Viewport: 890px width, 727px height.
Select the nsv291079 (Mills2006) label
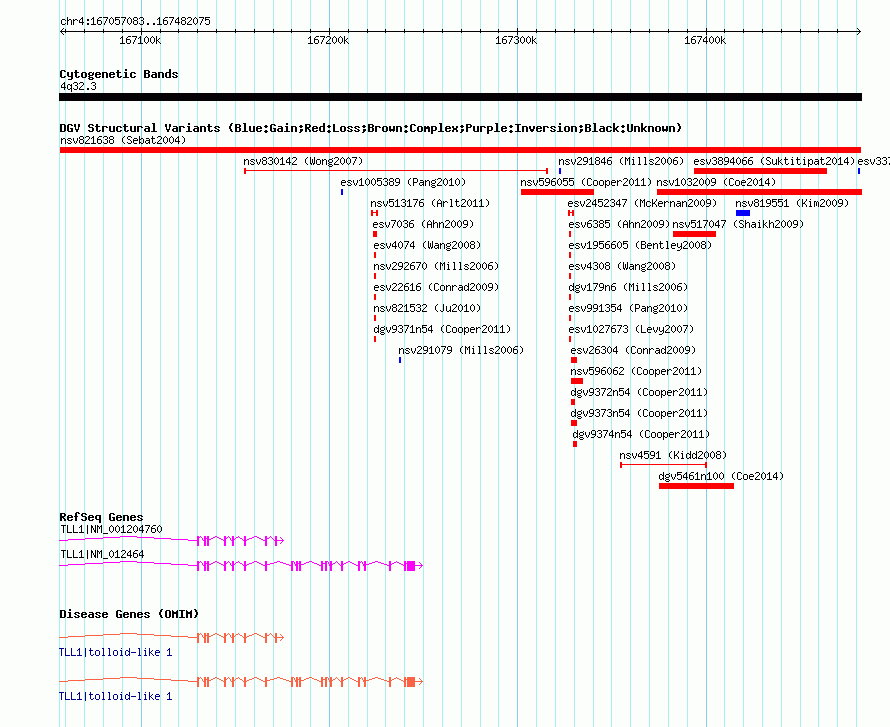pyautogui.click(x=461, y=350)
